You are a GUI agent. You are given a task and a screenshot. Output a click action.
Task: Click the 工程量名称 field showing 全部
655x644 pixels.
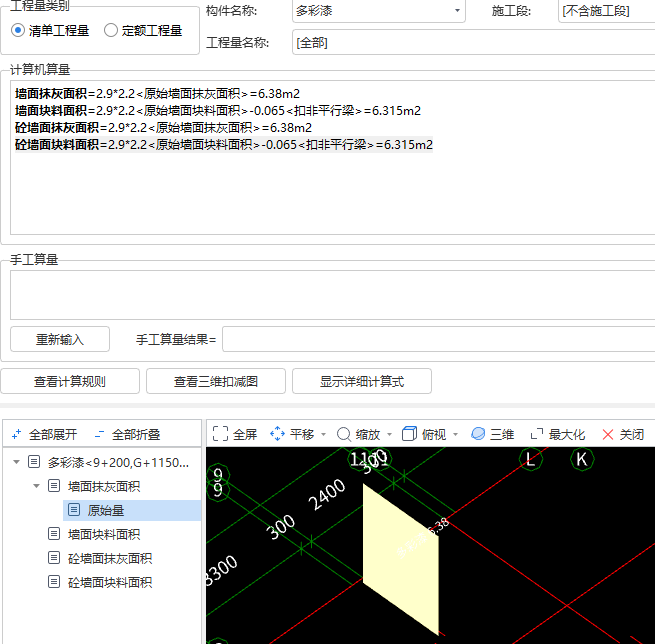pos(473,42)
